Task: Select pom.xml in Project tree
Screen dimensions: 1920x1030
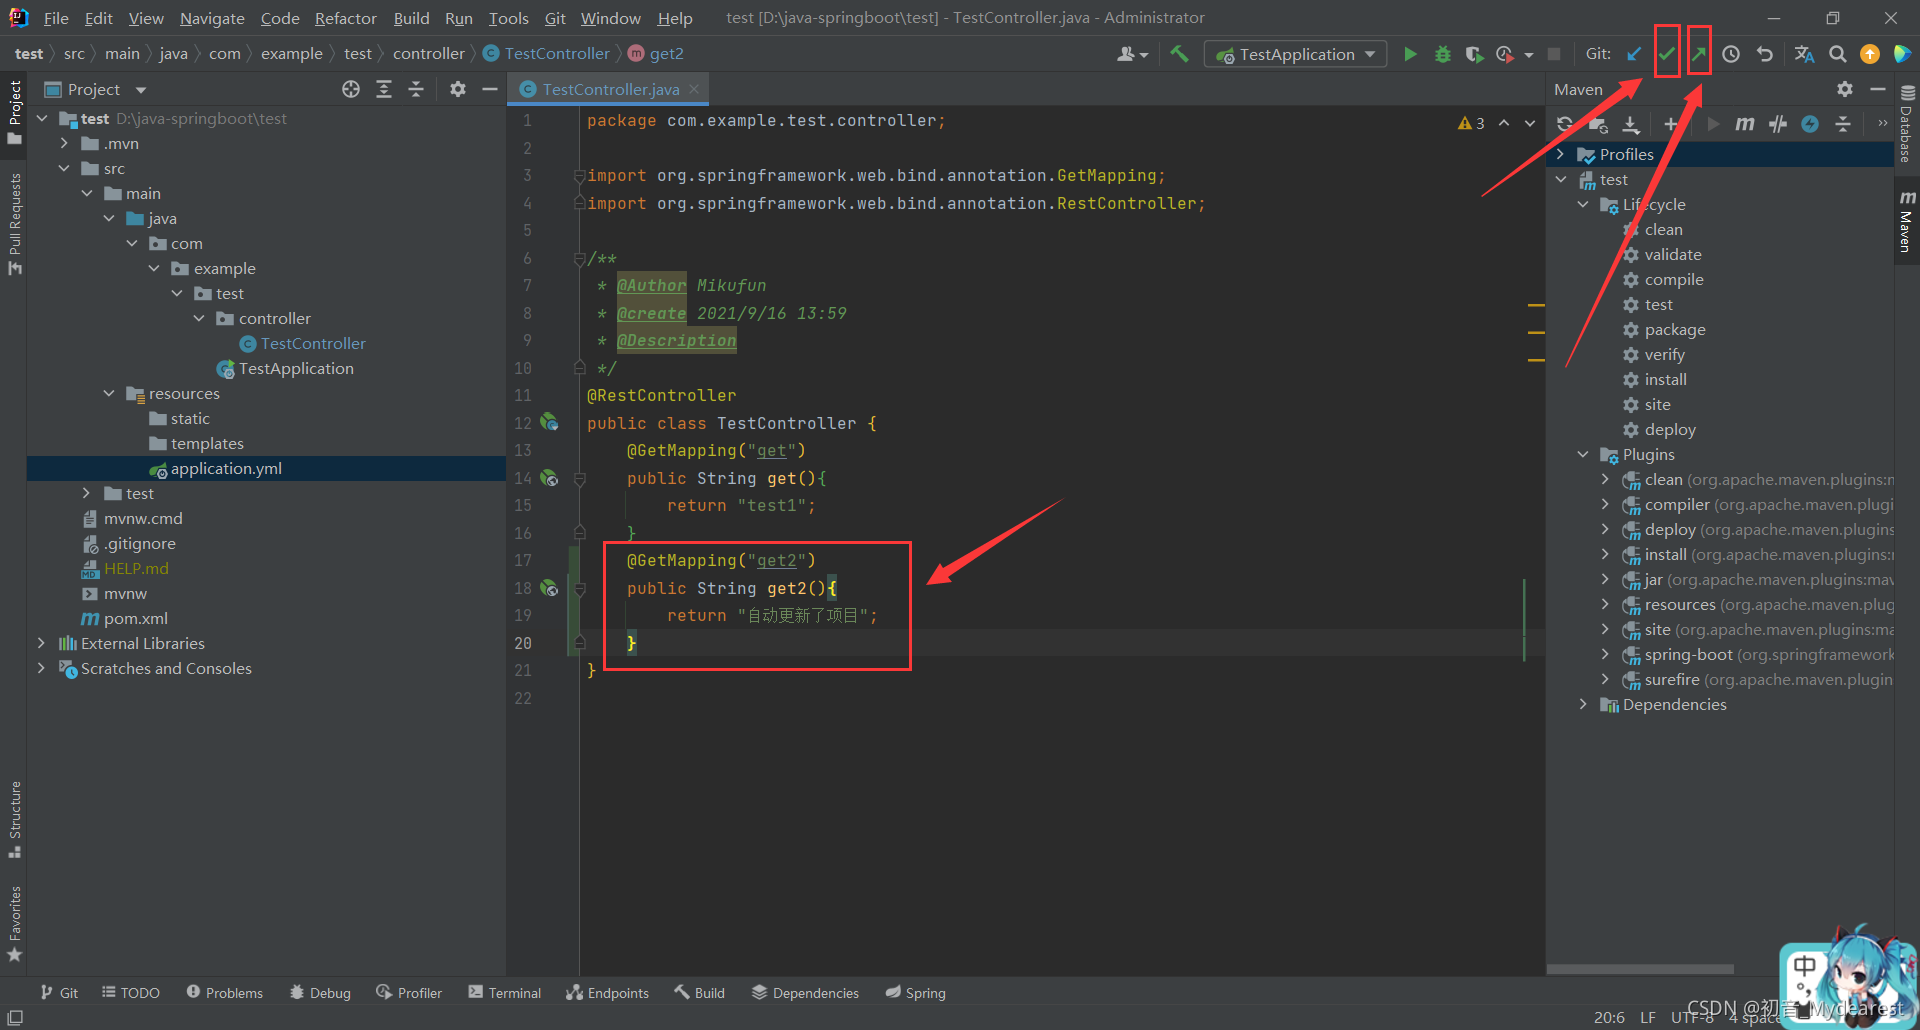Action: 136,618
